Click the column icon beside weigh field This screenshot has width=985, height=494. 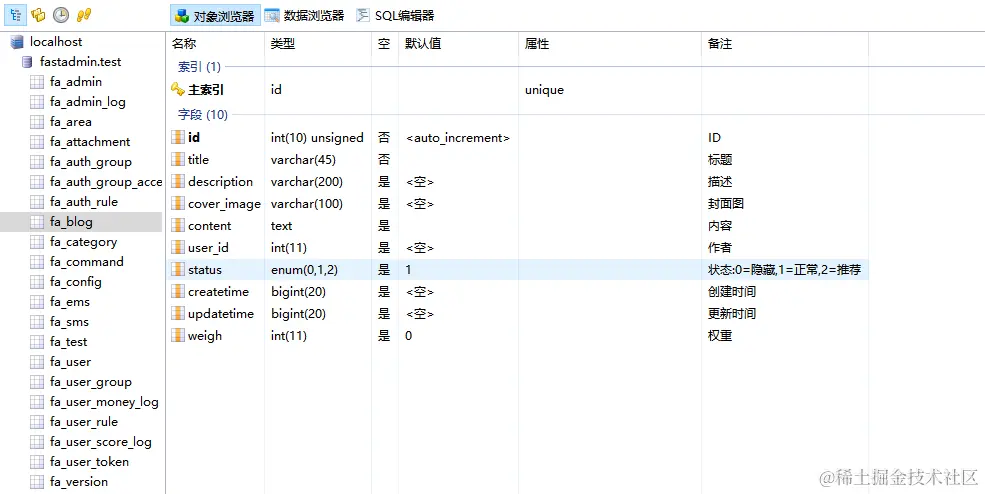pos(178,336)
